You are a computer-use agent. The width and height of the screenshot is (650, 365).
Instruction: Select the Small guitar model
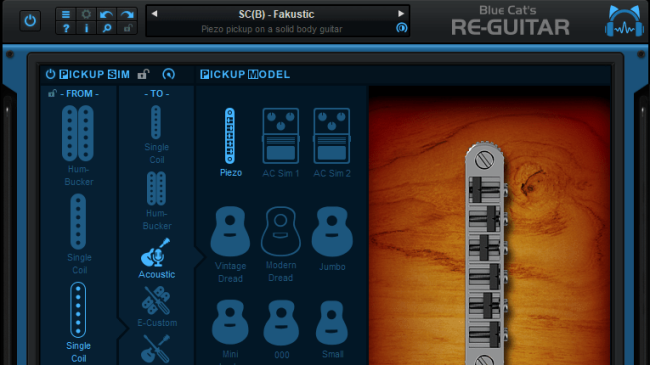tap(332, 329)
